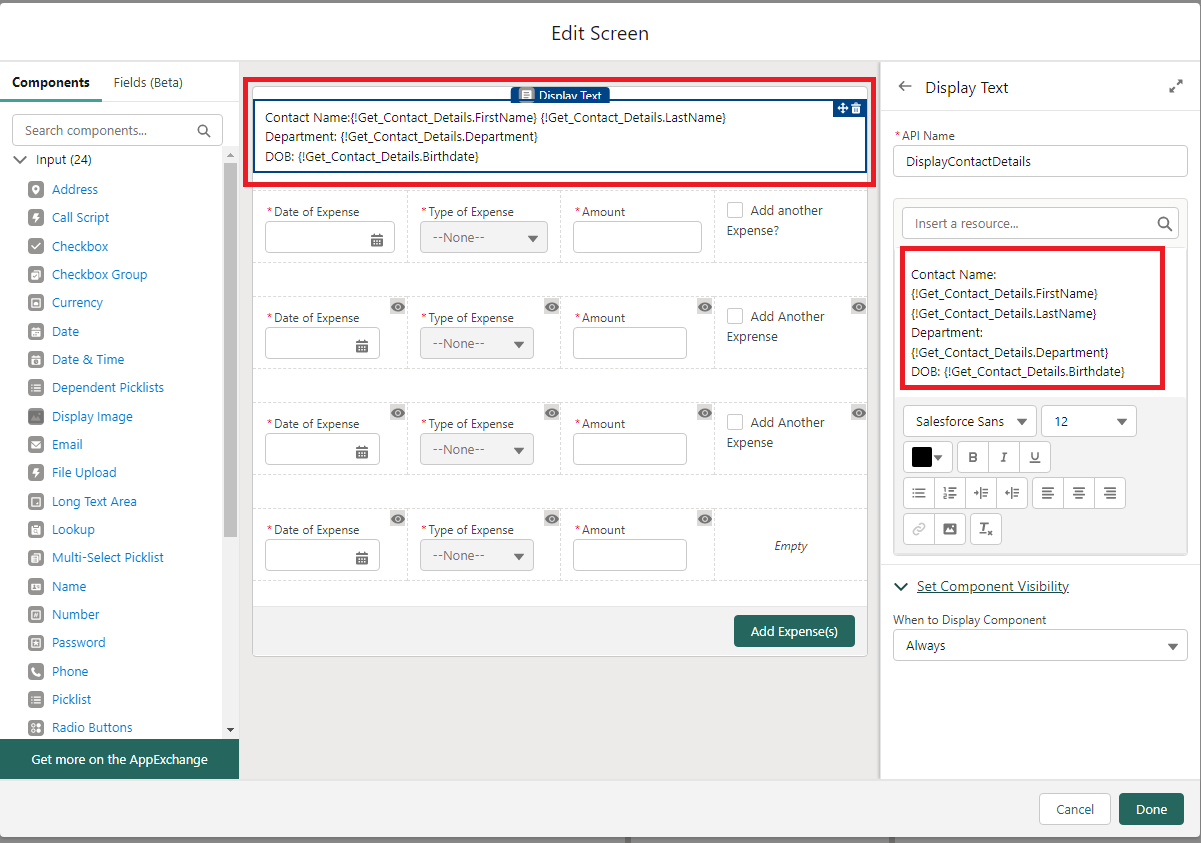Switch to the Fields (Beta) tab
This screenshot has height=843, width=1201.
[148, 83]
